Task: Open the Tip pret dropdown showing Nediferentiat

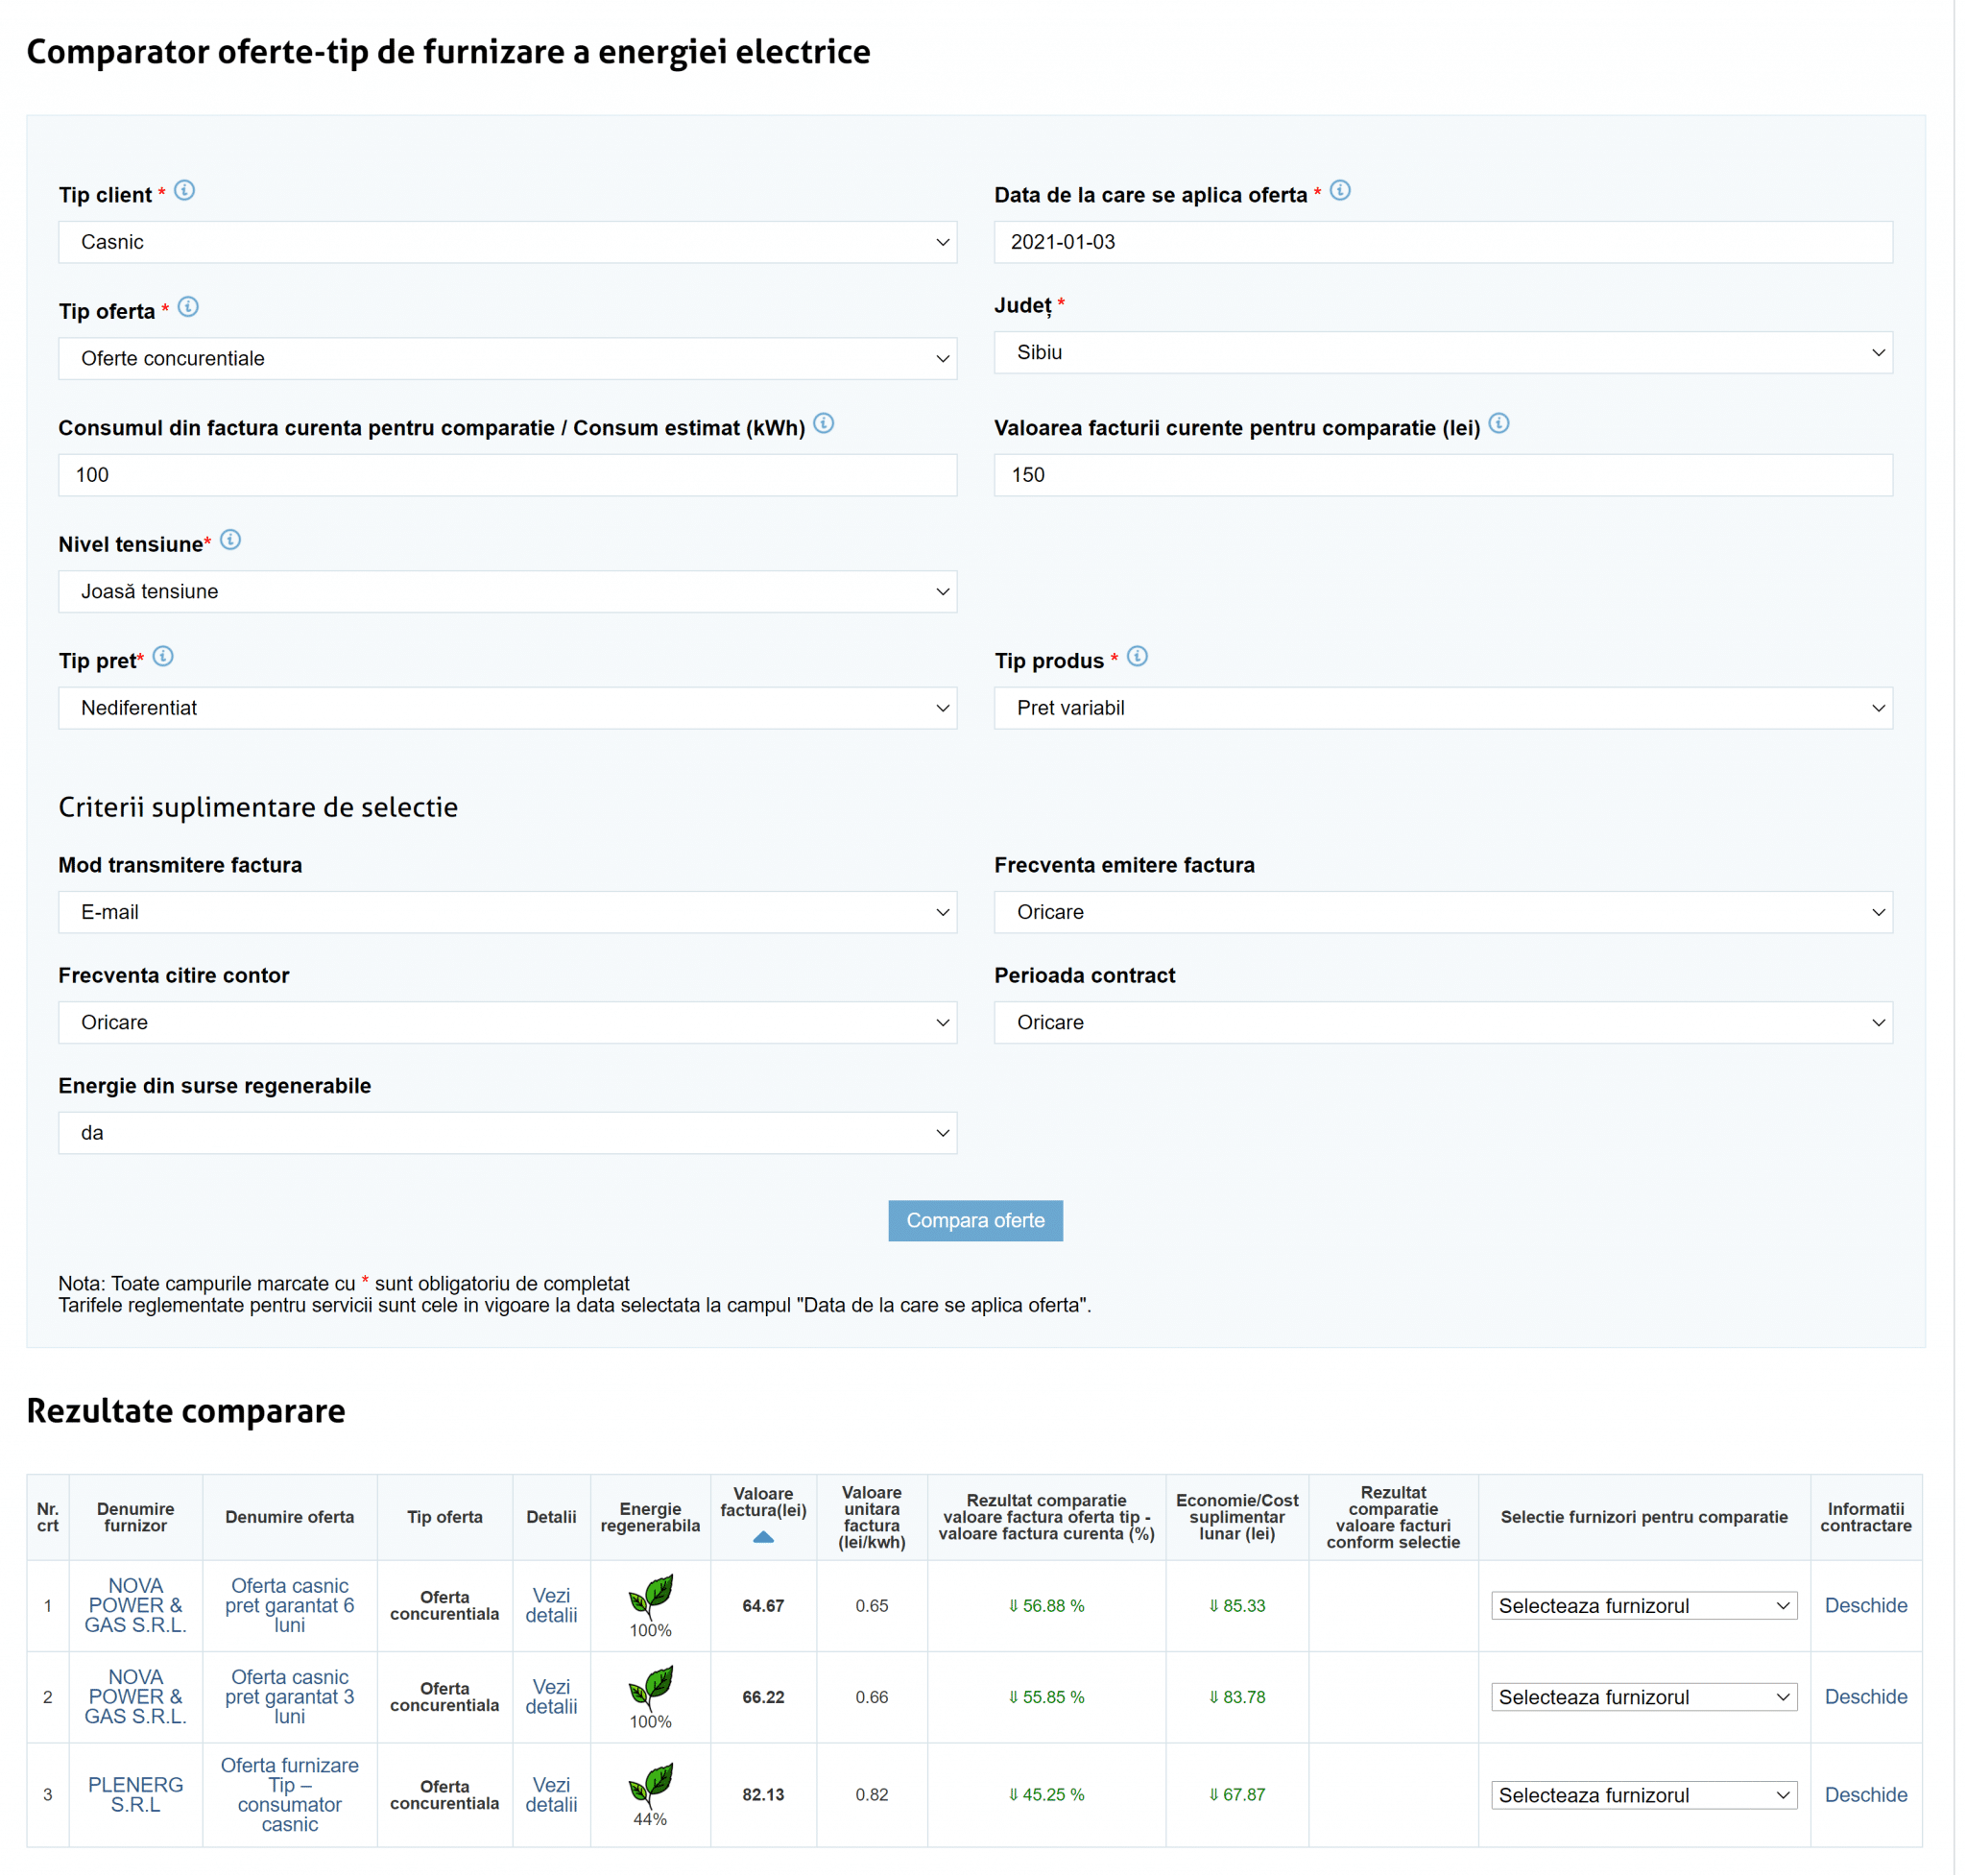Action: [x=507, y=708]
